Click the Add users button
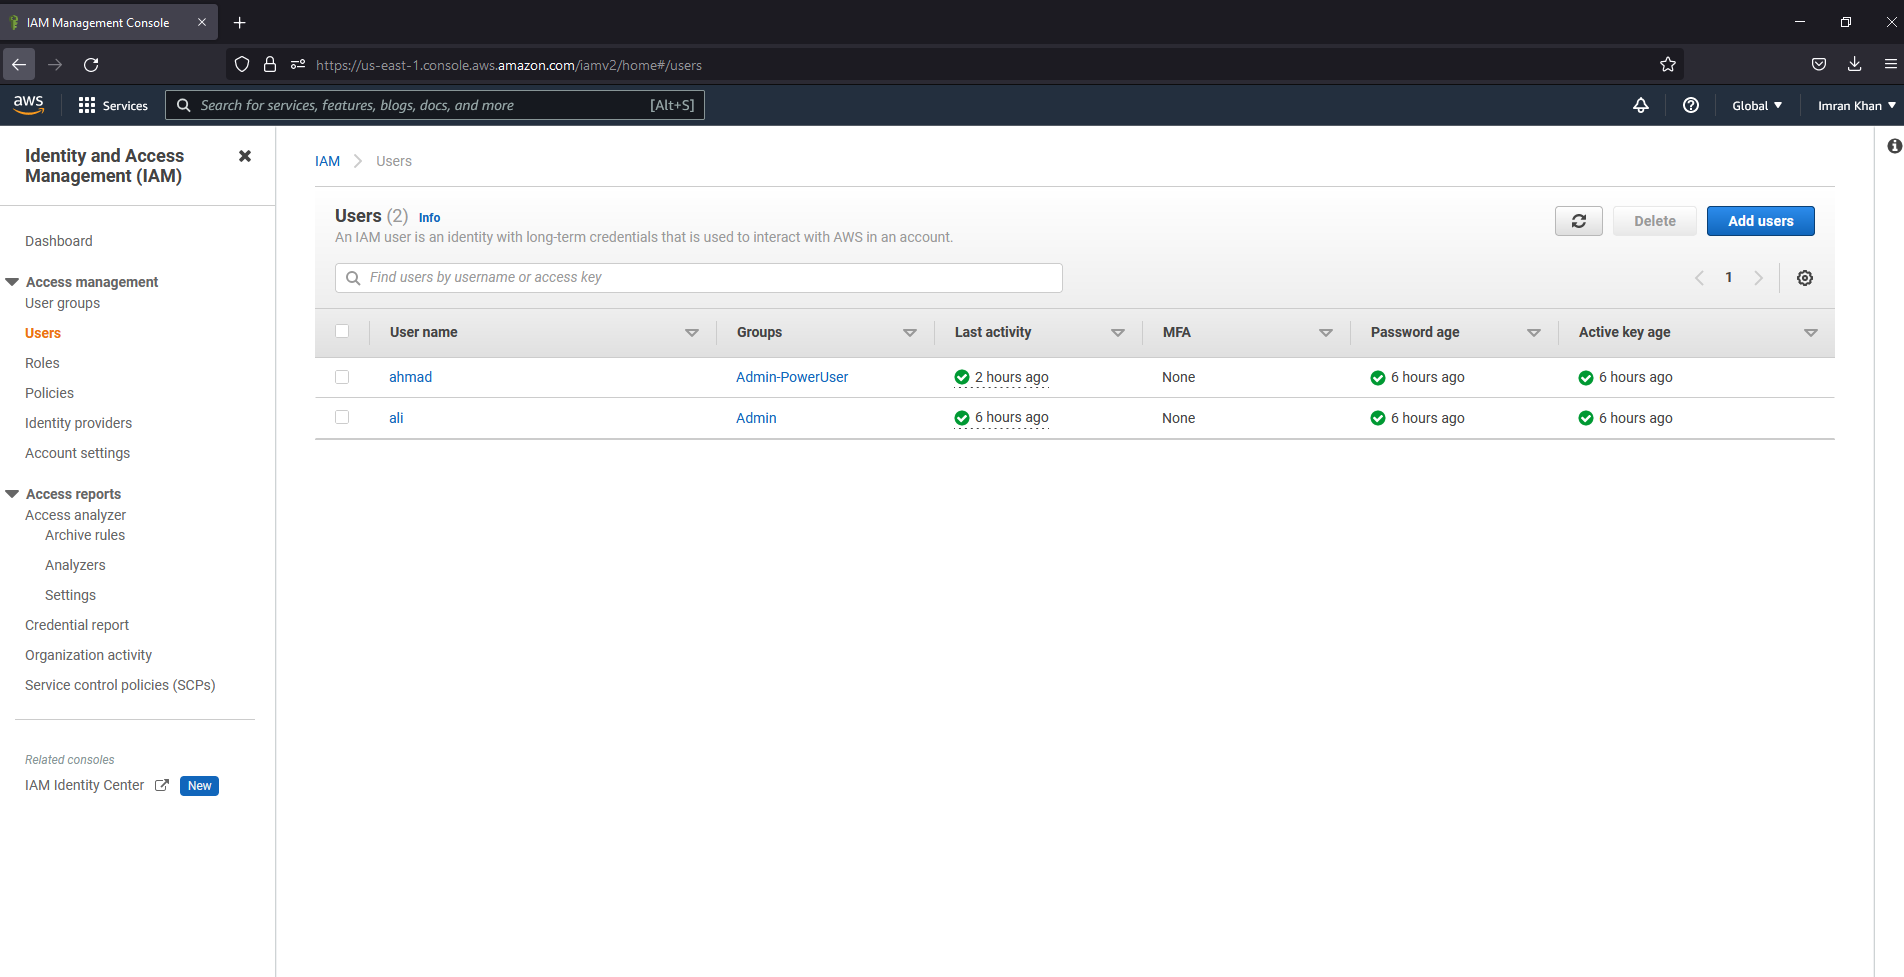Screen dimensions: 1904x977 point(1760,221)
